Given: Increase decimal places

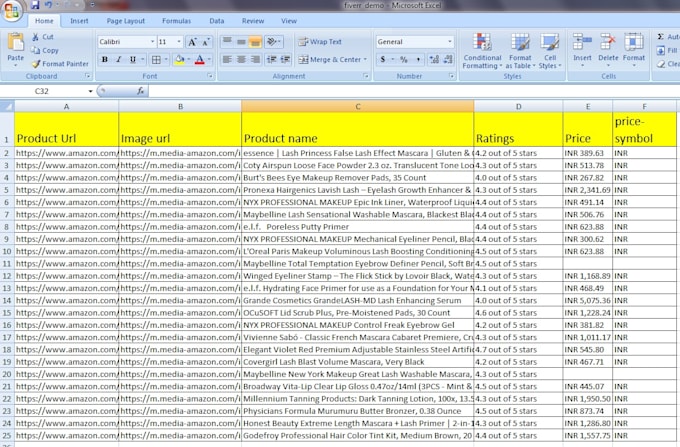Looking at the screenshot, I should tap(434, 59).
